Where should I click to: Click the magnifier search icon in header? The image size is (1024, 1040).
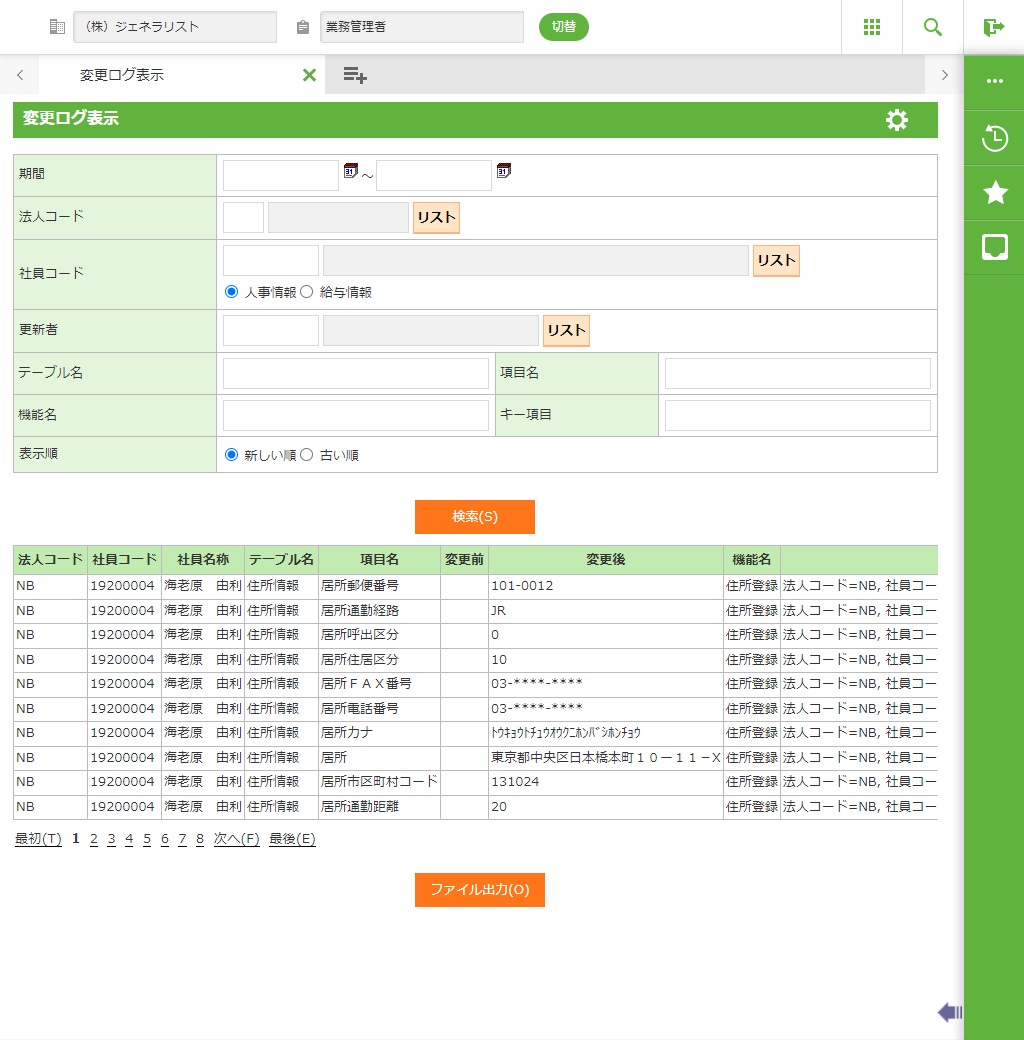[x=932, y=27]
